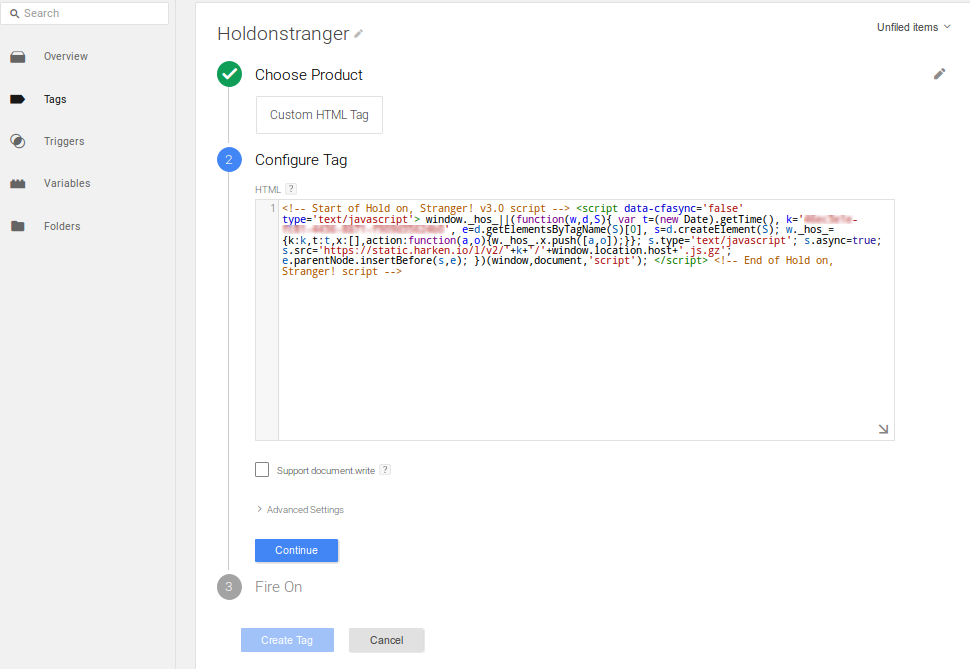This screenshot has width=970, height=669.
Task: Click the Configure Tag heading
Action: pyautogui.click(x=301, y=160)
